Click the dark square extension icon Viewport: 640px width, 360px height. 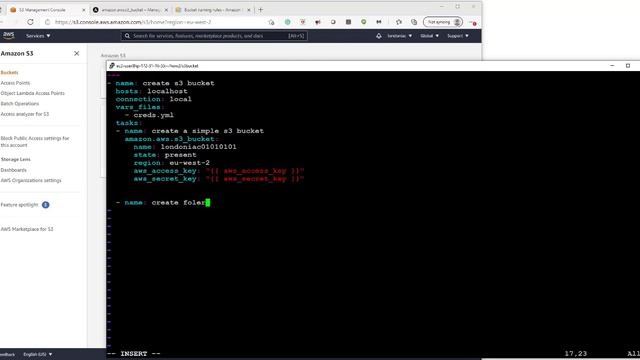[348, 22]
